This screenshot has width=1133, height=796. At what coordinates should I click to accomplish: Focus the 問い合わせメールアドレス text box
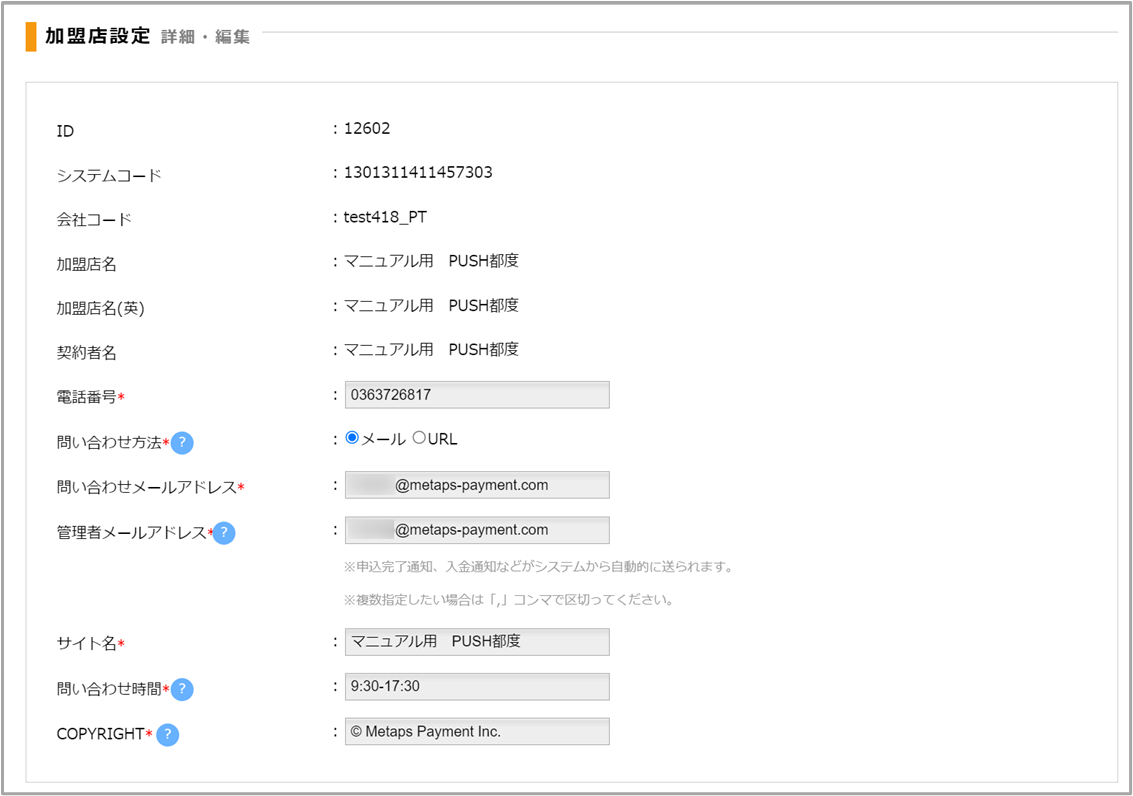click(476, 485)
